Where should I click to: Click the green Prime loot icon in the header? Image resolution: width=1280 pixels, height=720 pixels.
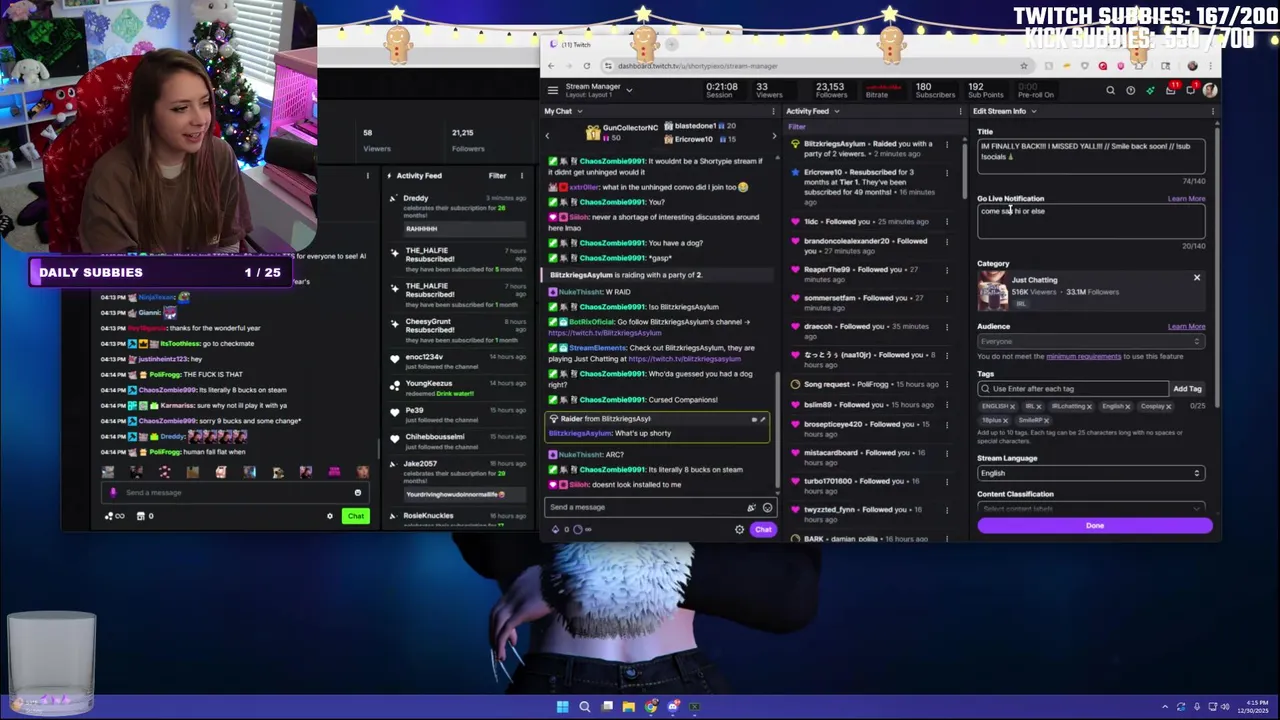pyautogui.click(x=1150, y=90)
